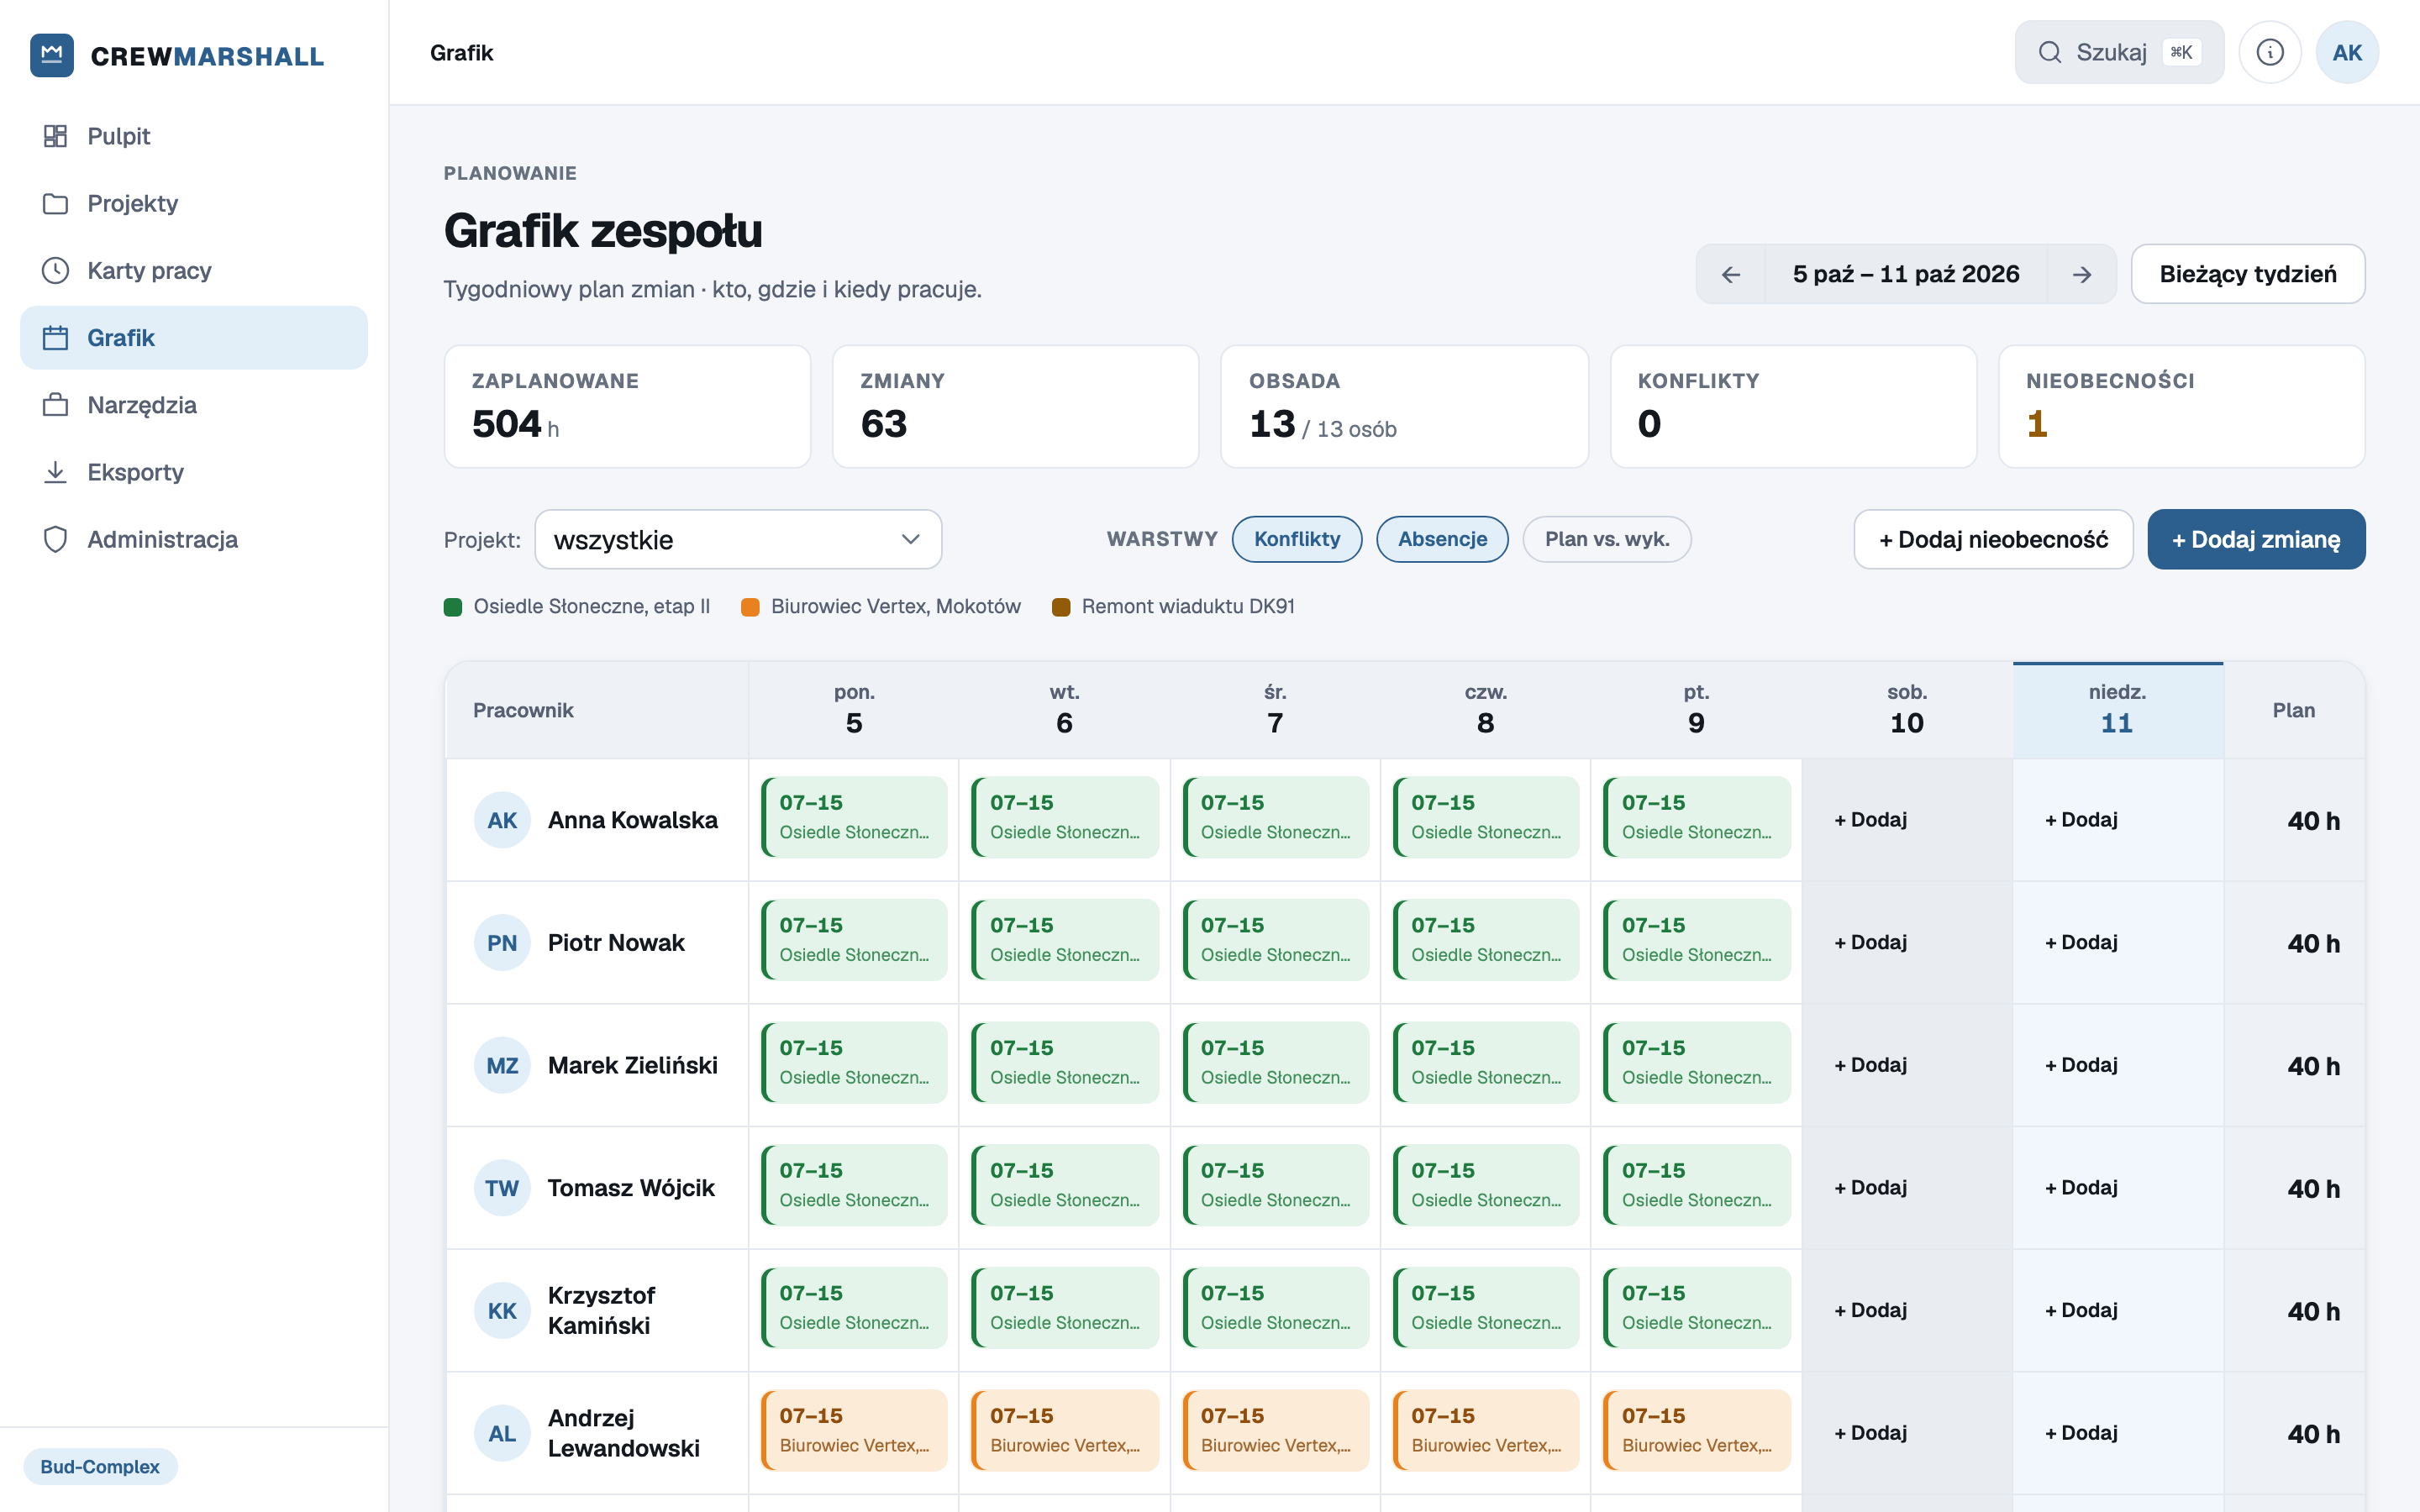Screen dimensions: 2420x1512
Task: Select Grafik calendar icon in sidebar
Action: [x=55, y=337]
